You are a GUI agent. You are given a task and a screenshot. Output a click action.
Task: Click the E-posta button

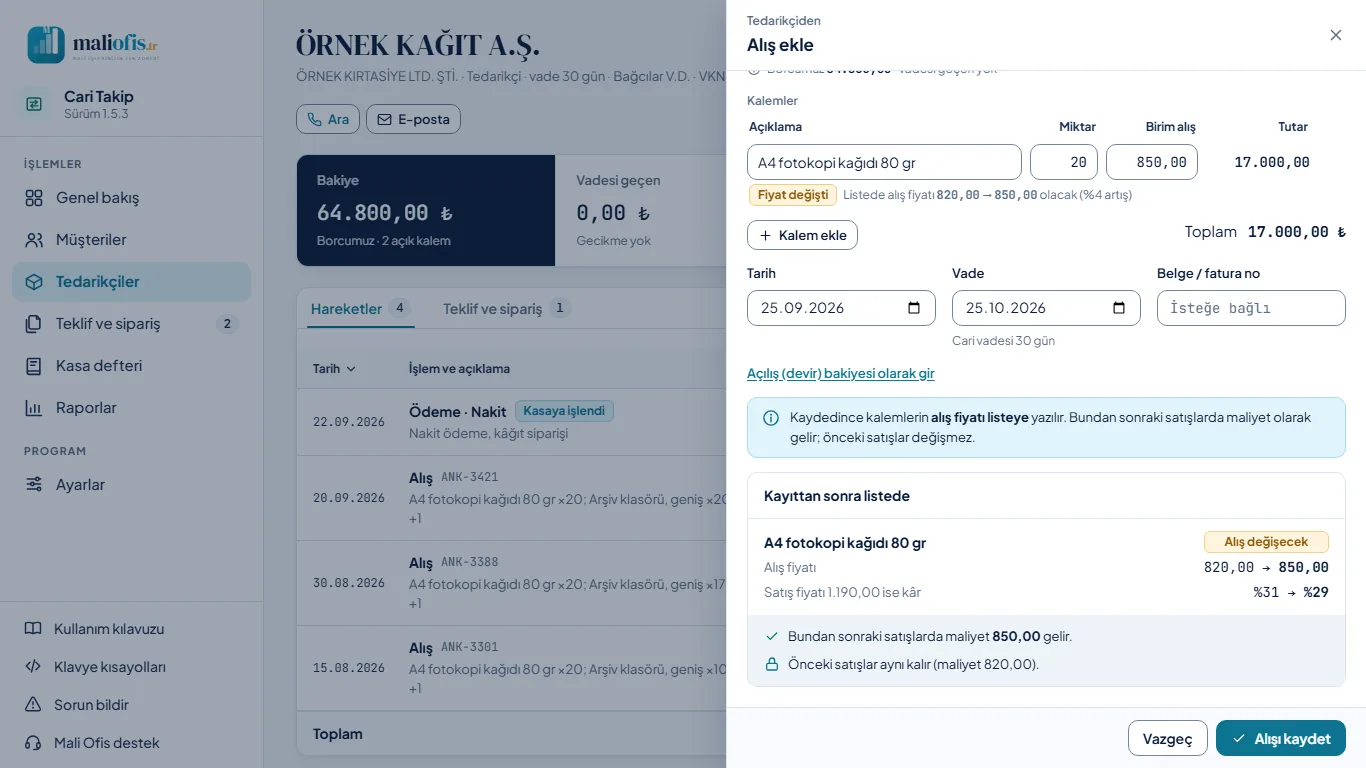[x=413, y=119]
